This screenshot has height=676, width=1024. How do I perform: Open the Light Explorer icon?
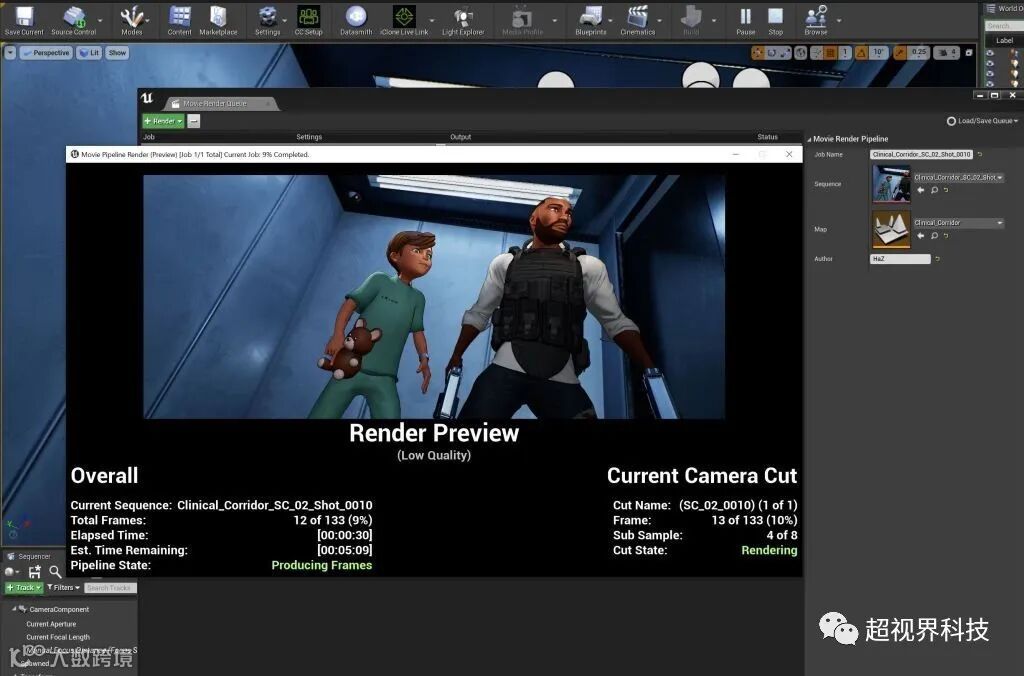click(463, 21)
